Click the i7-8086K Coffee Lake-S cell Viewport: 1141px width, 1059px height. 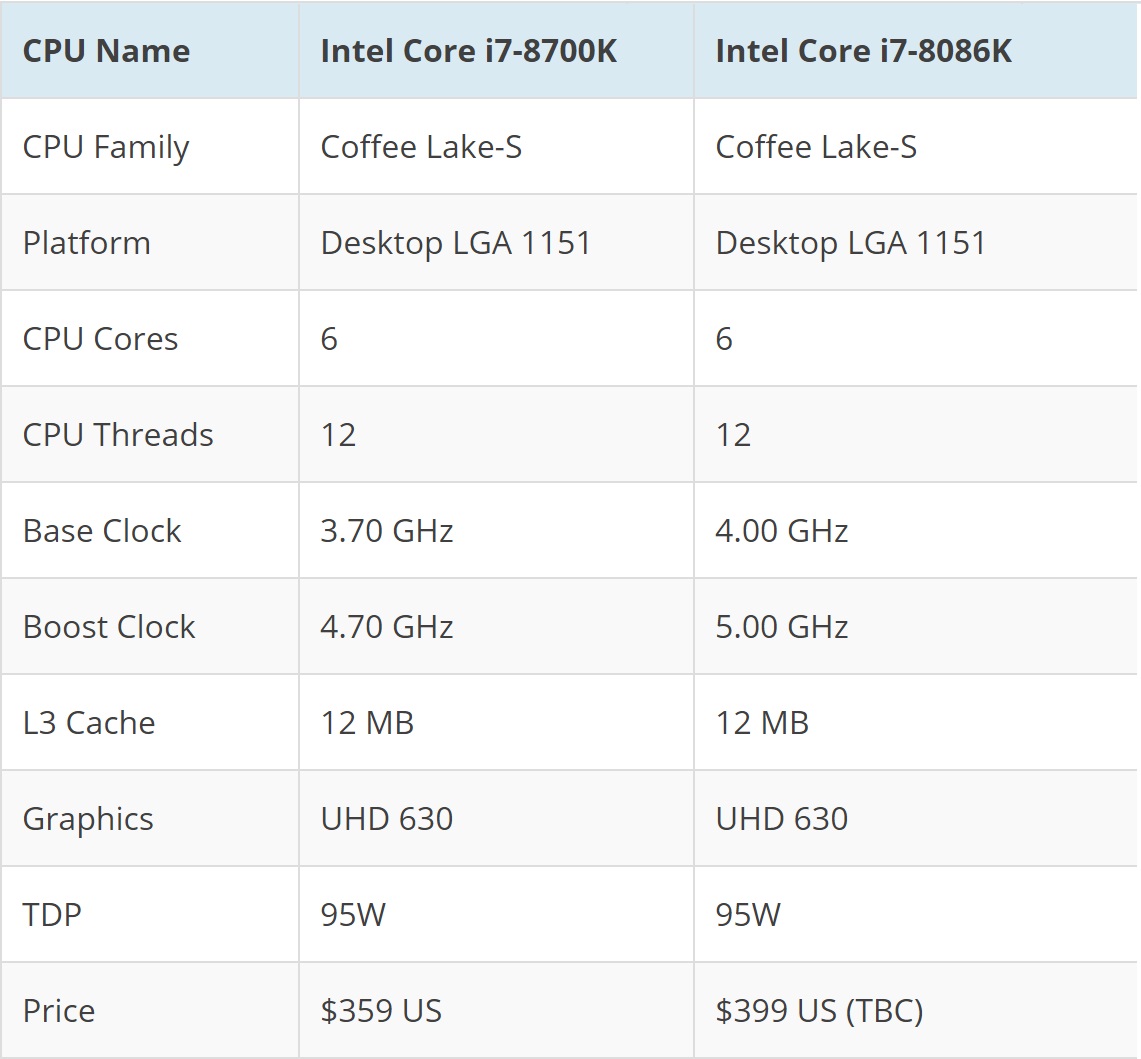click(816, 147)
